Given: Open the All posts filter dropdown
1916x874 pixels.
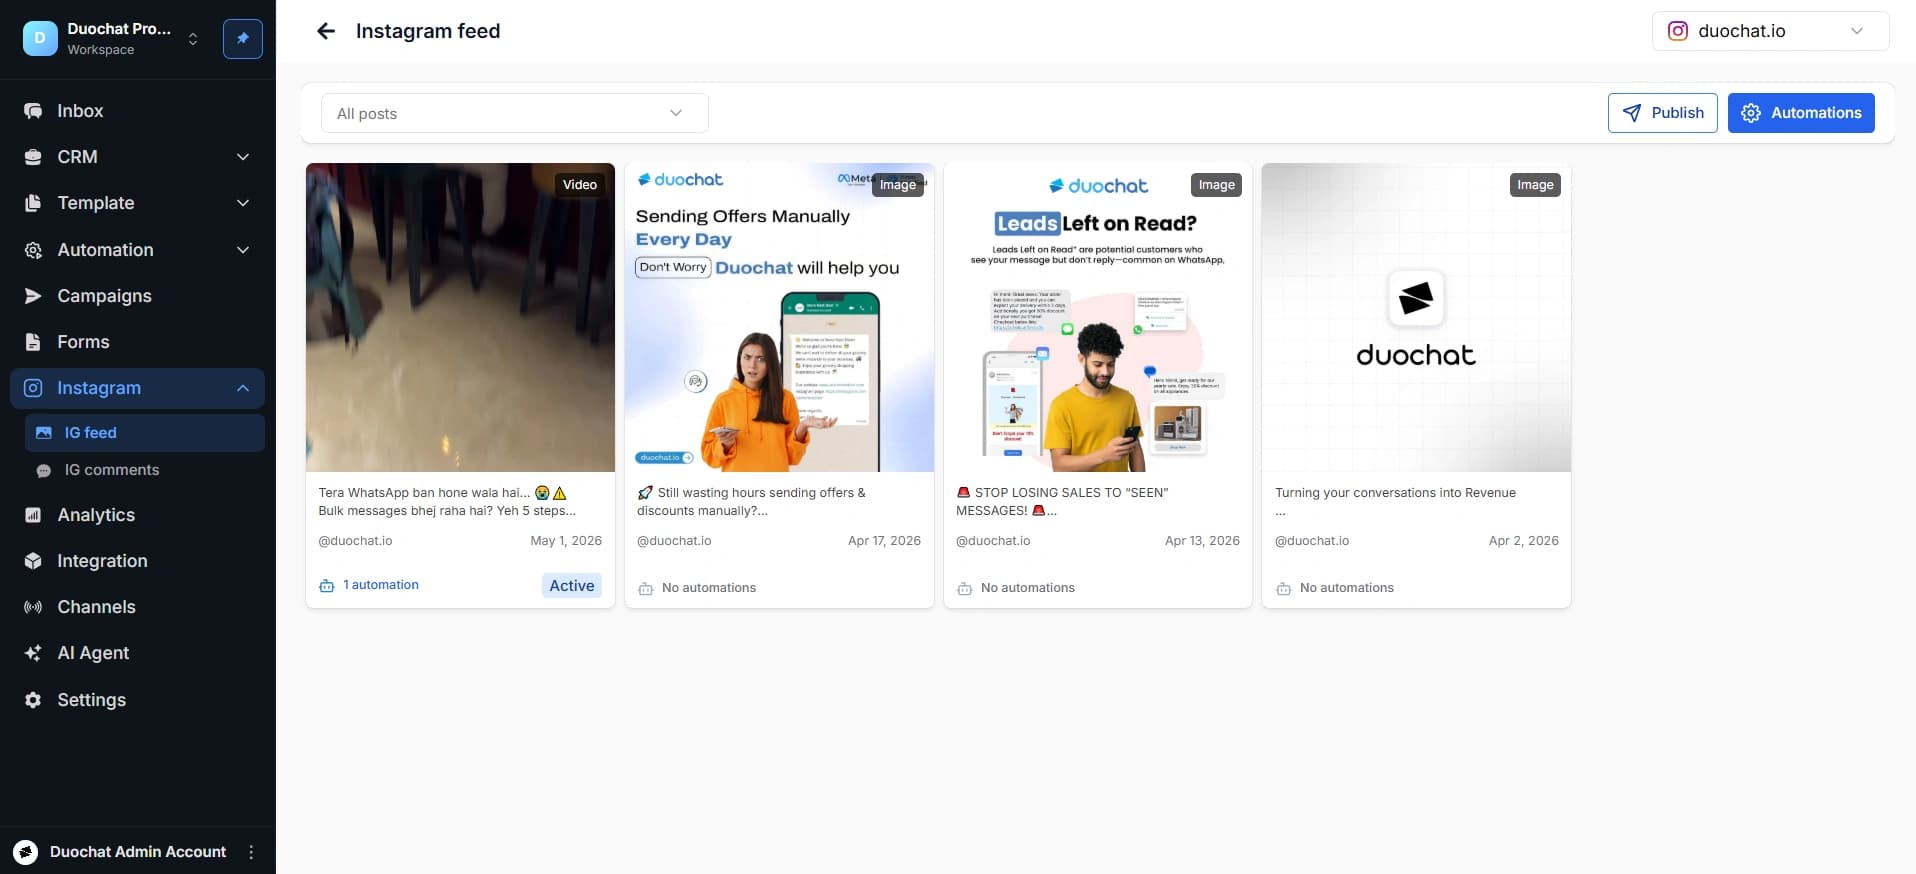Looking at the screenshot, I should (514, 113).
